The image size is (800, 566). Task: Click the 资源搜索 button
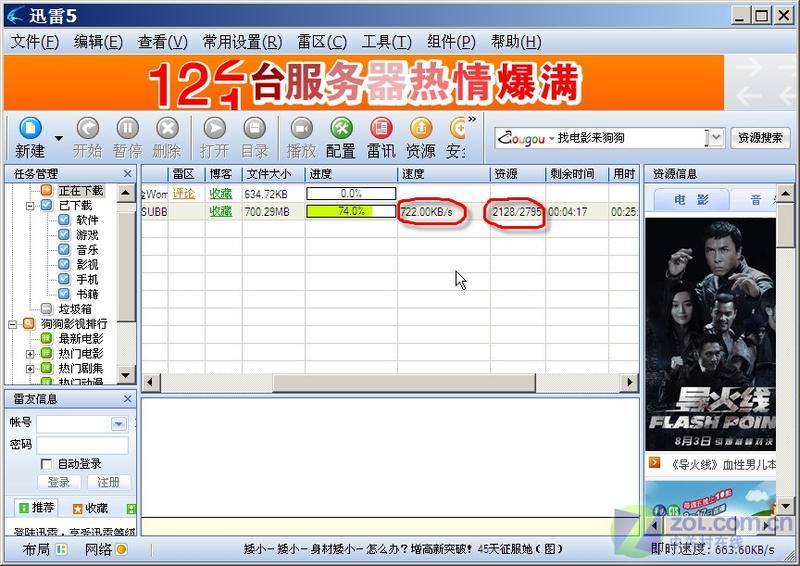760,138
